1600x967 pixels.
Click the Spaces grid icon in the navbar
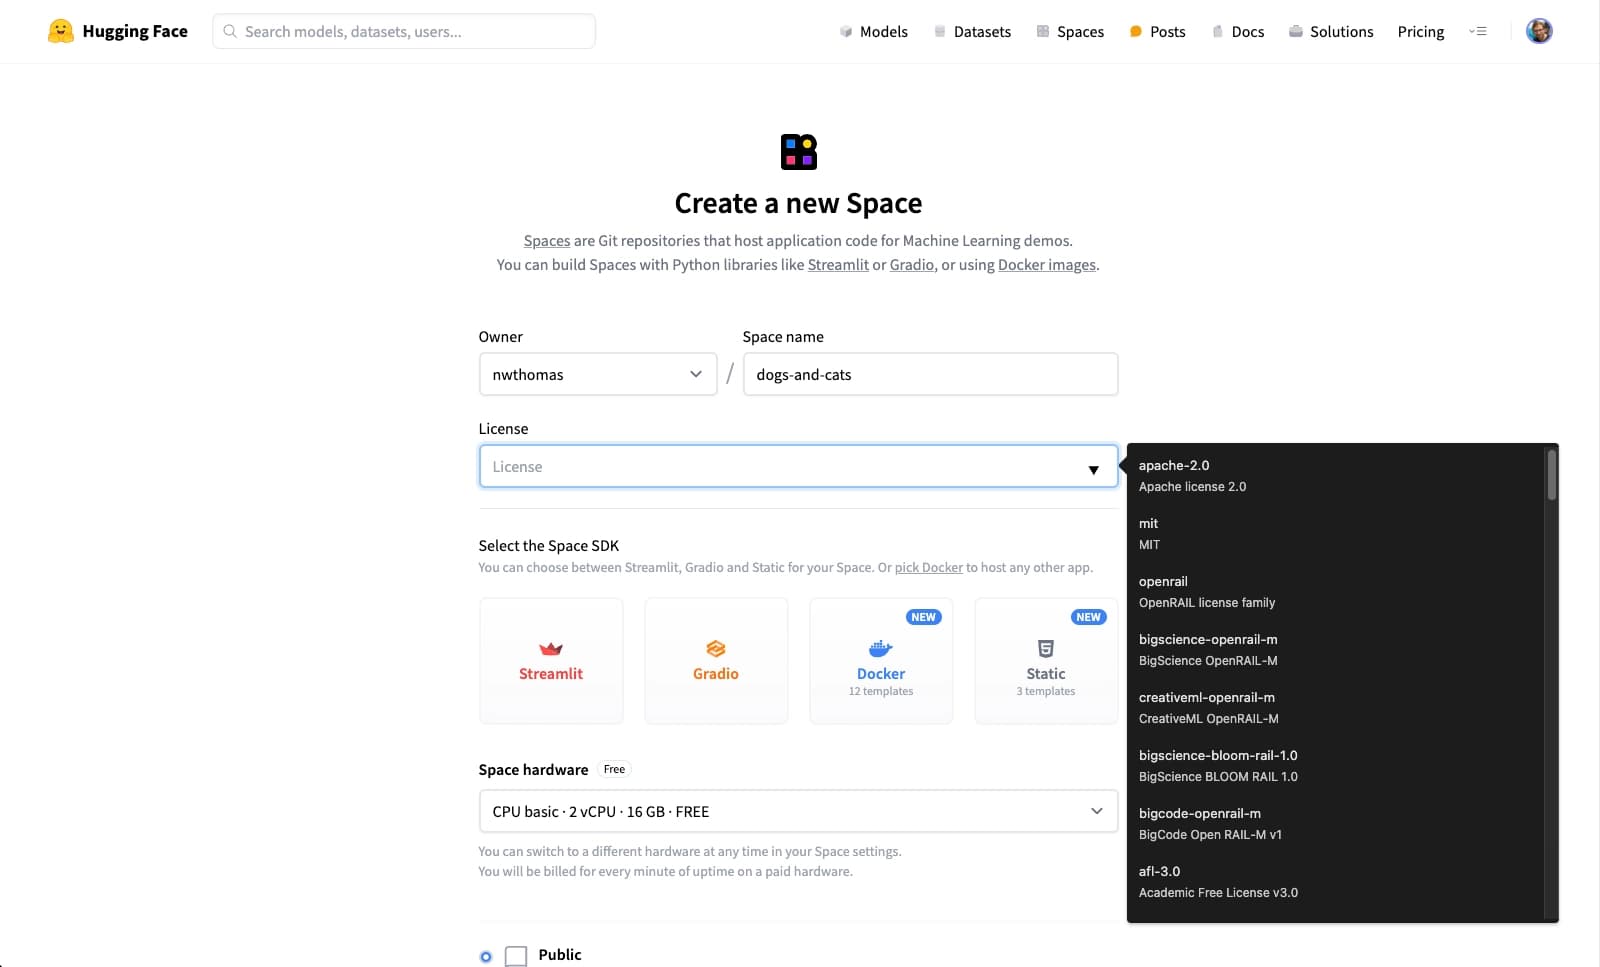point(1043,31)
